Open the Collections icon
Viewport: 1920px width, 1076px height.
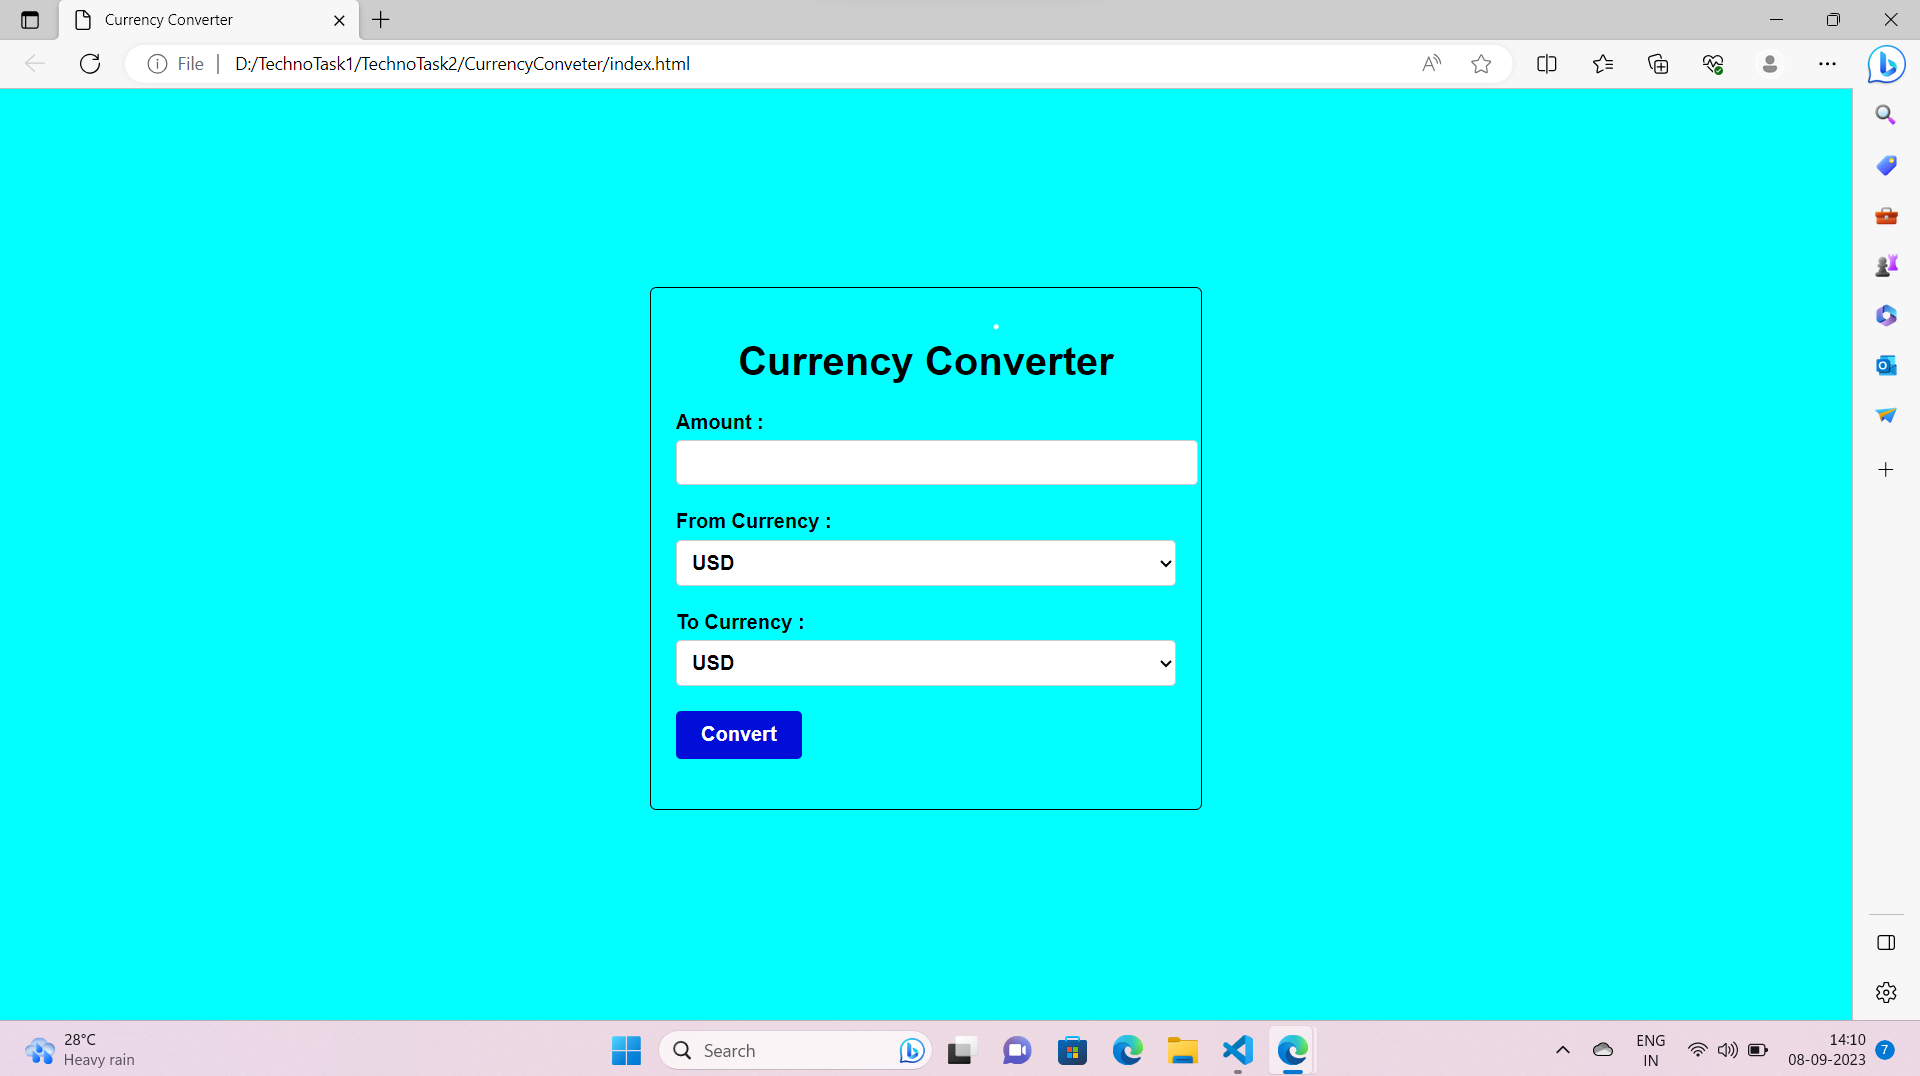(1657, 64)
